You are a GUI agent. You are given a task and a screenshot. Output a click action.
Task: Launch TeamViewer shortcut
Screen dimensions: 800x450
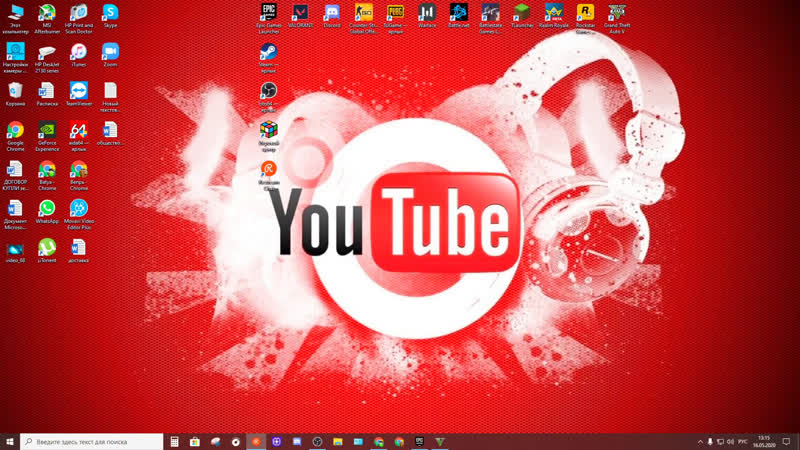pyautogui.click(x=79, y=94)
